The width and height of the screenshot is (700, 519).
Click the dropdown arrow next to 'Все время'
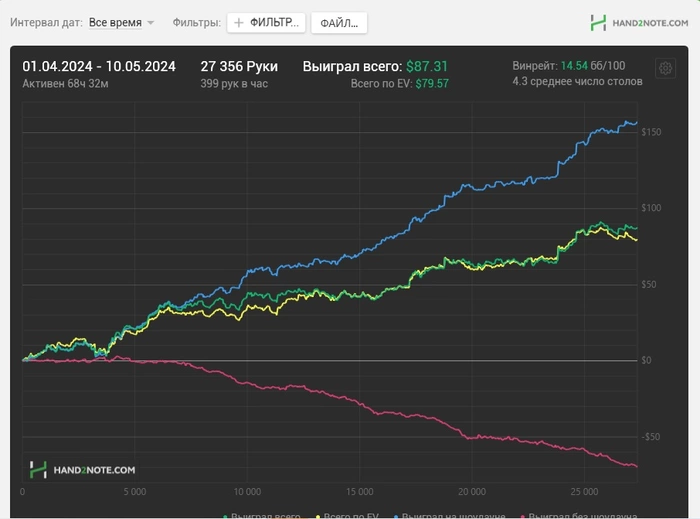[150, 23]
